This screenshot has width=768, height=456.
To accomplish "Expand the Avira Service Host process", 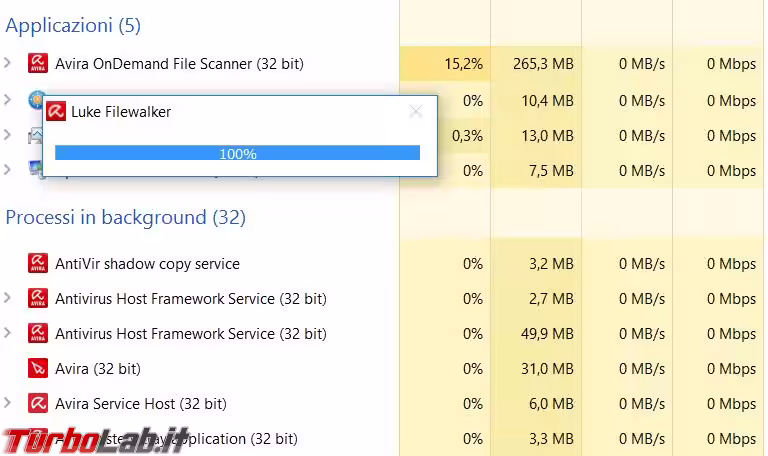I will tap(8, 404).
